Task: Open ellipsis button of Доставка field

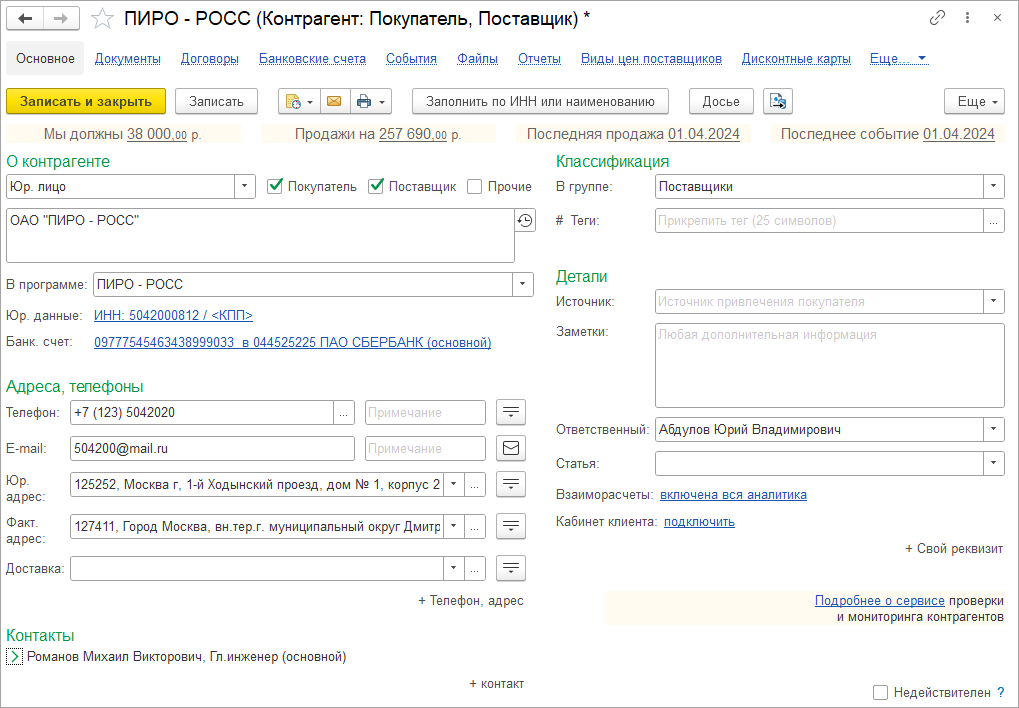Action: tap(475, 569)
